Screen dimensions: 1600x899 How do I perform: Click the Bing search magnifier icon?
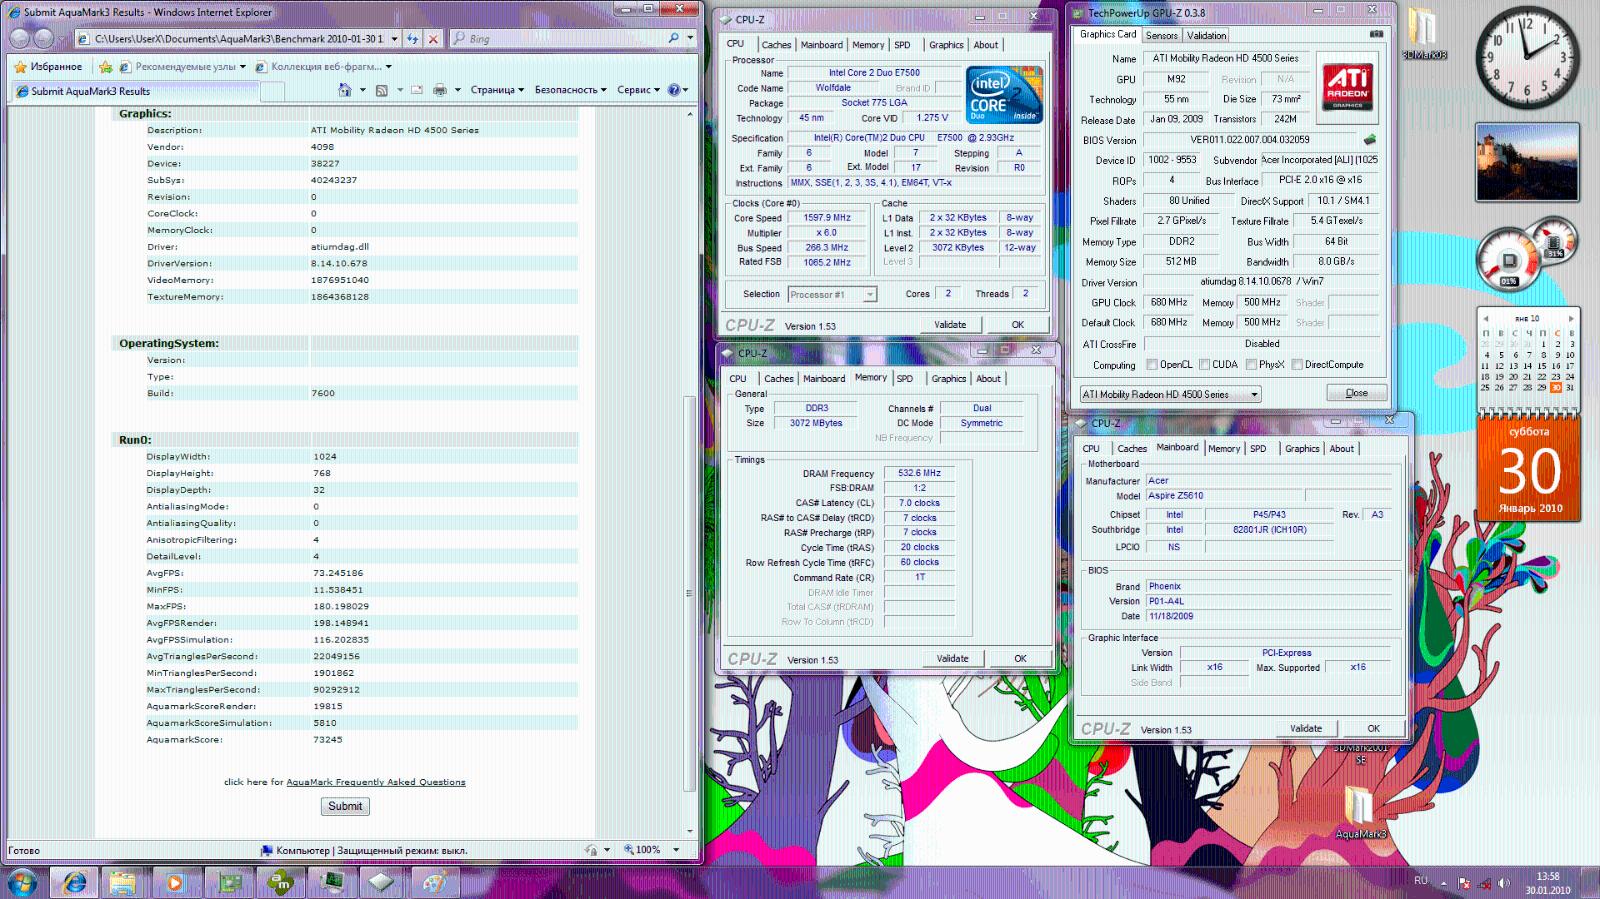[x=674, y=38]
